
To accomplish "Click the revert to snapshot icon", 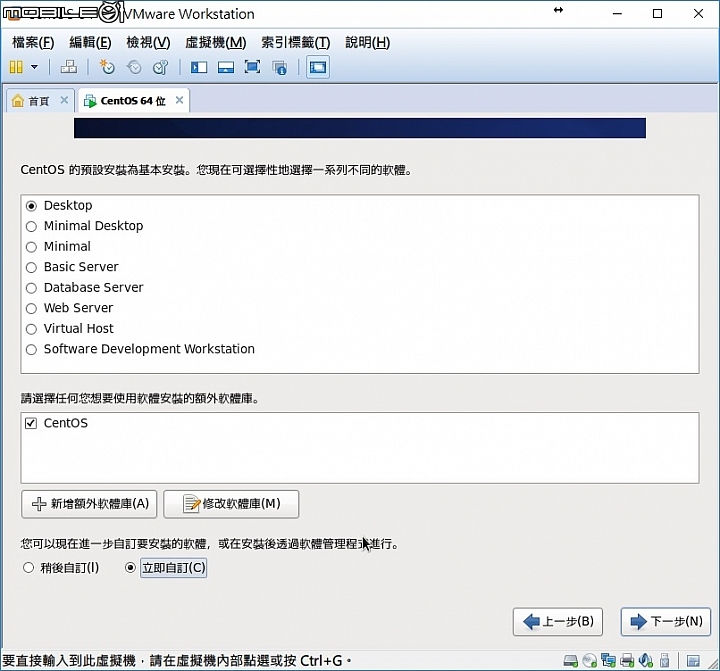I will click(134, 68).
